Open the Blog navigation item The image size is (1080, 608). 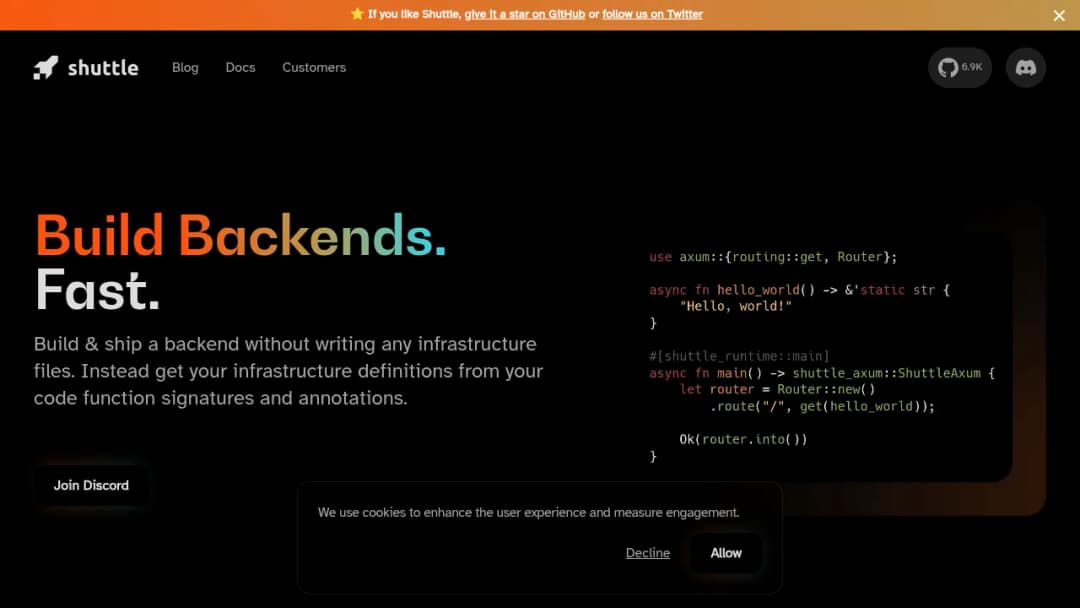(x=185, y=67)
